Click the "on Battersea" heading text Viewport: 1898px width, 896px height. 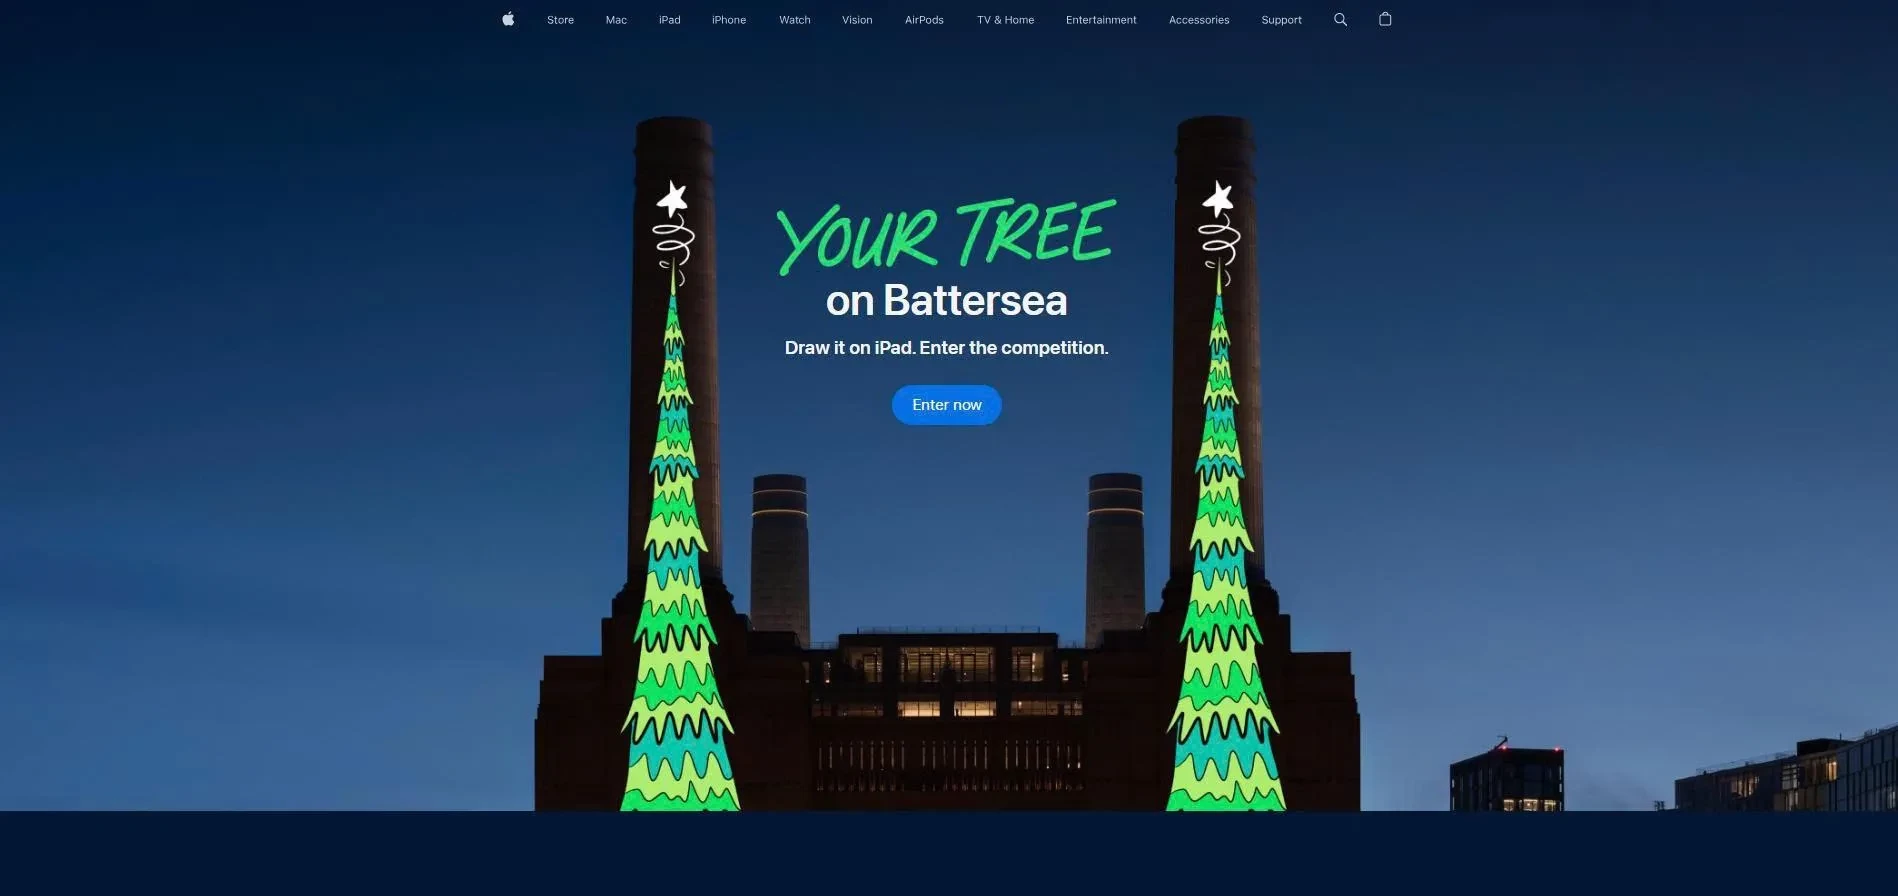coord(946,301)
